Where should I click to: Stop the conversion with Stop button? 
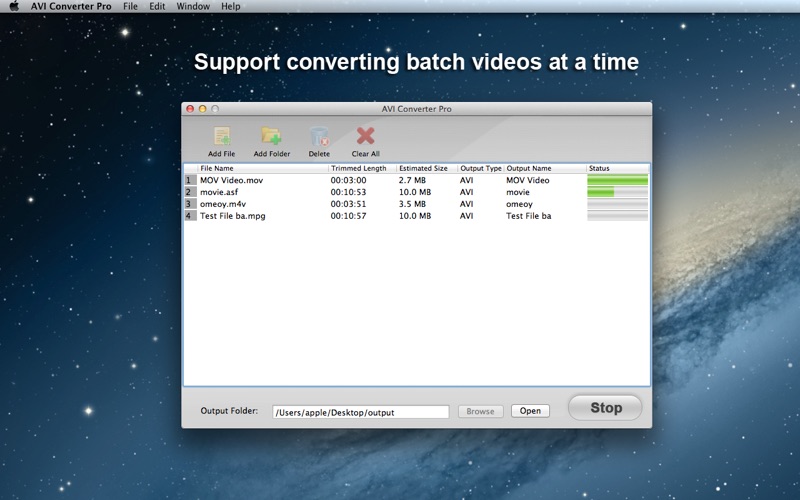[x=606, y=408]
